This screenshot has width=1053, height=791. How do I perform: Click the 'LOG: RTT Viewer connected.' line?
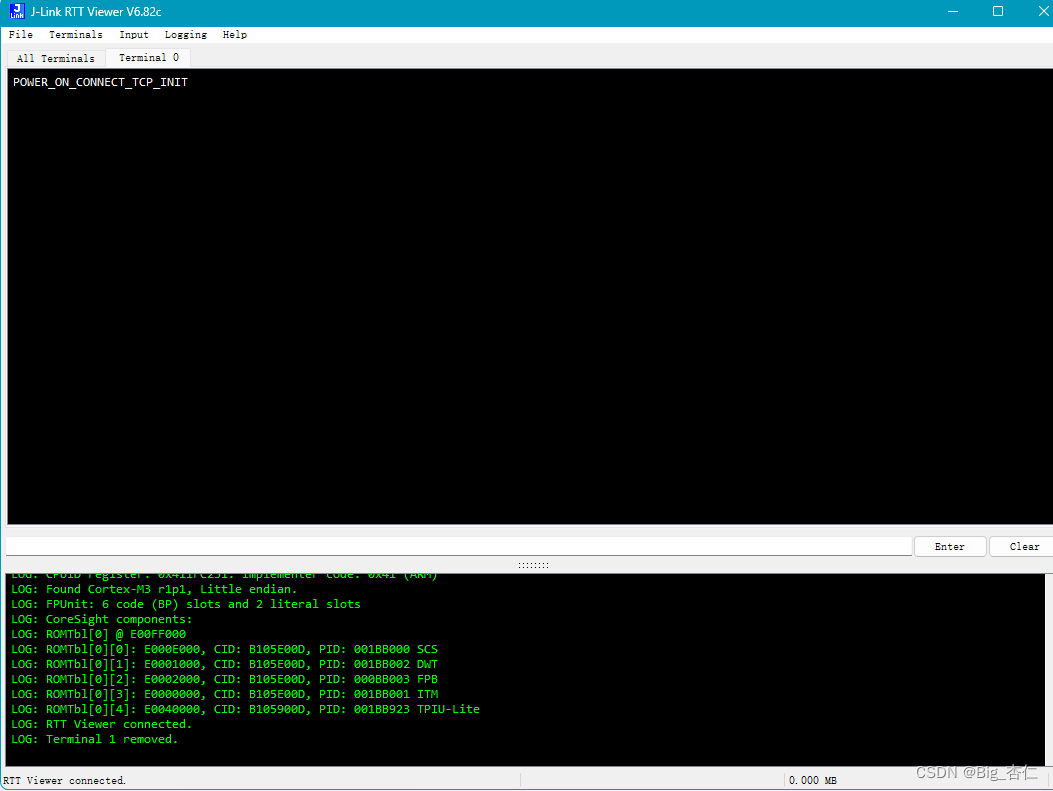click(101, 724)
